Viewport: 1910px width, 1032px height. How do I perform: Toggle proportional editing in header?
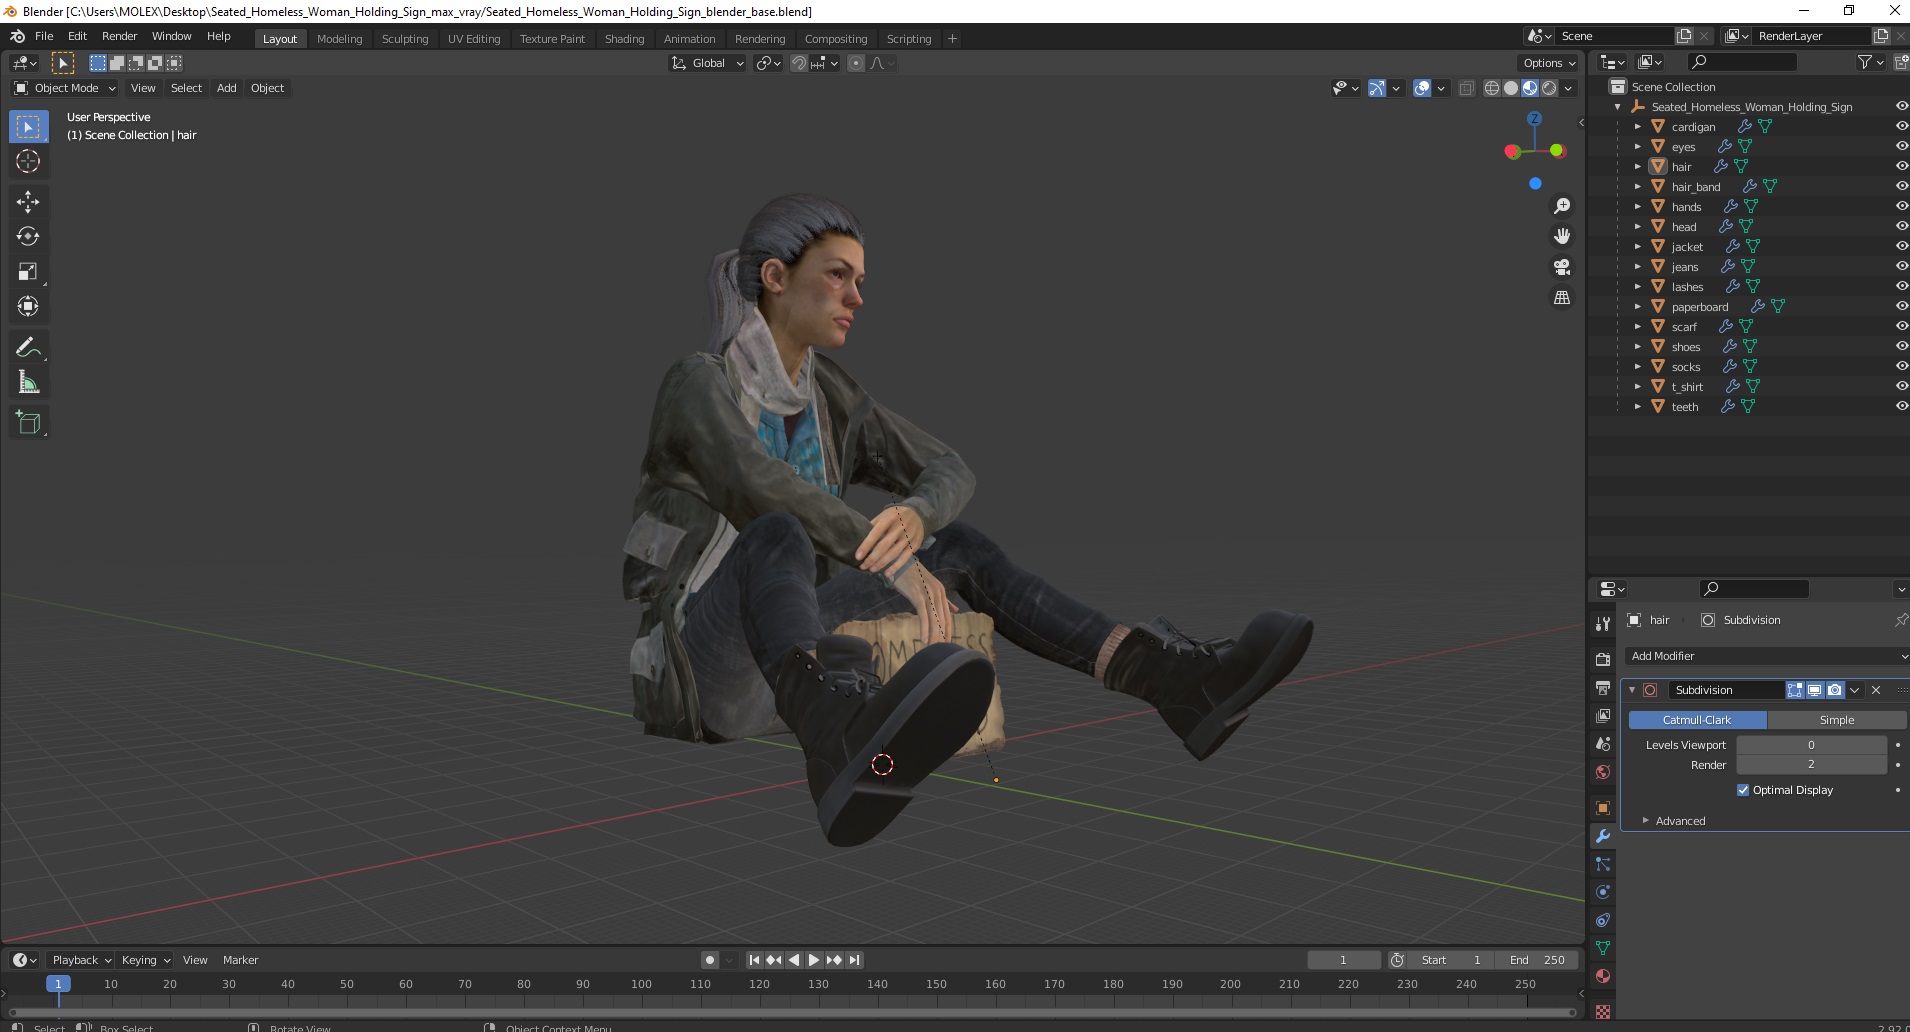[856, 63]
